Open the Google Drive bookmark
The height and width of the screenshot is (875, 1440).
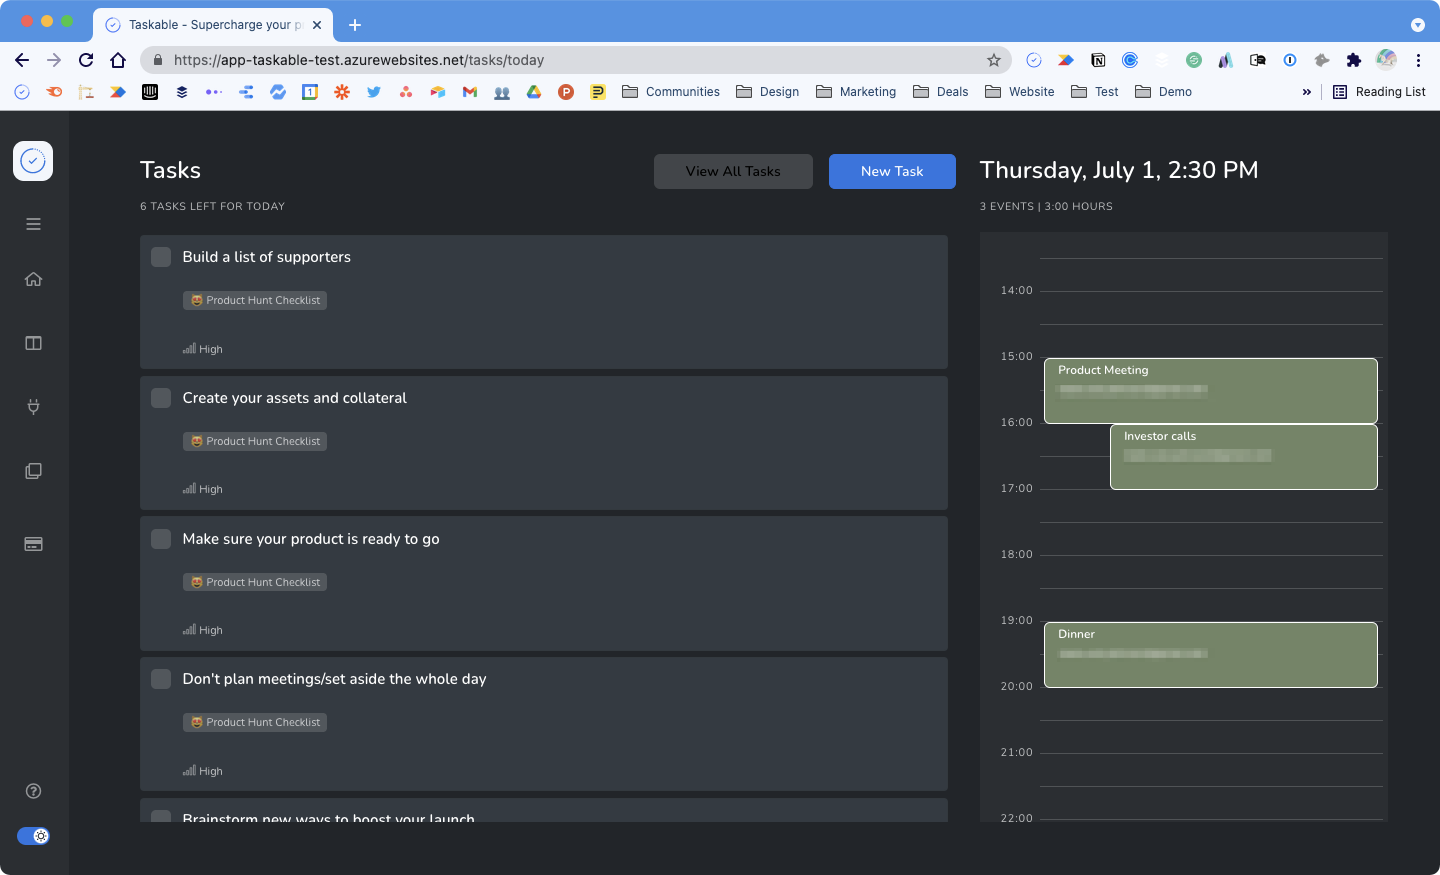(x=534, y=92)
